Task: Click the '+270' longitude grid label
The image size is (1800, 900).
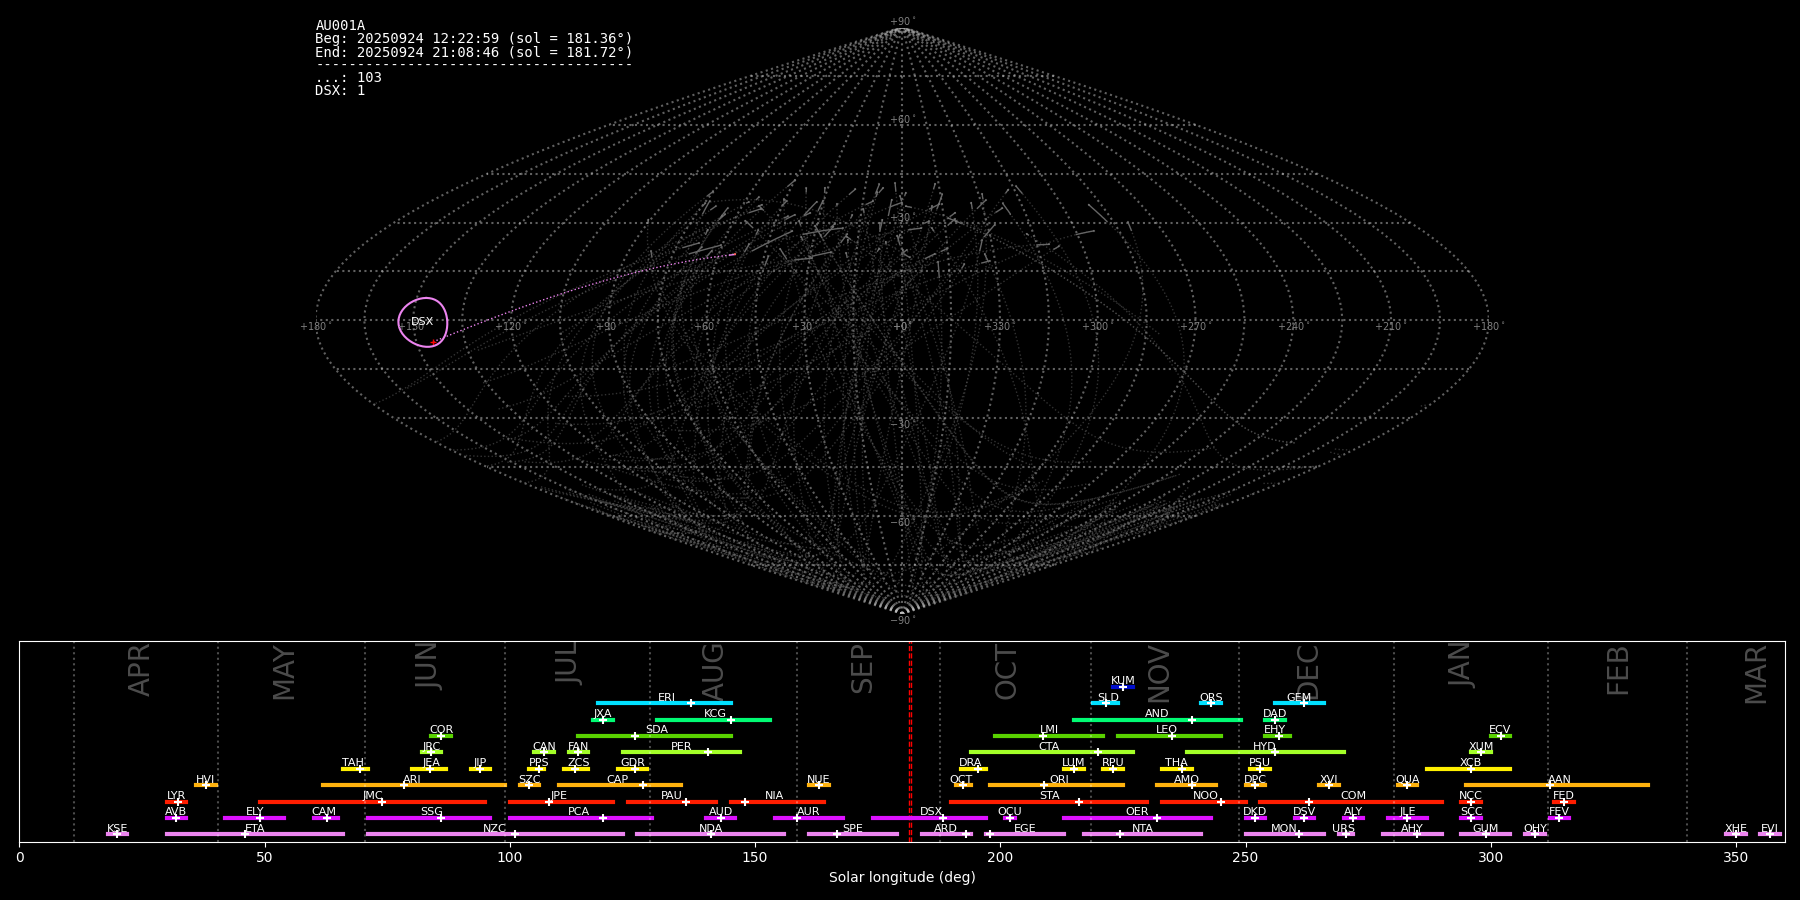Action: tap(1193, 327)
